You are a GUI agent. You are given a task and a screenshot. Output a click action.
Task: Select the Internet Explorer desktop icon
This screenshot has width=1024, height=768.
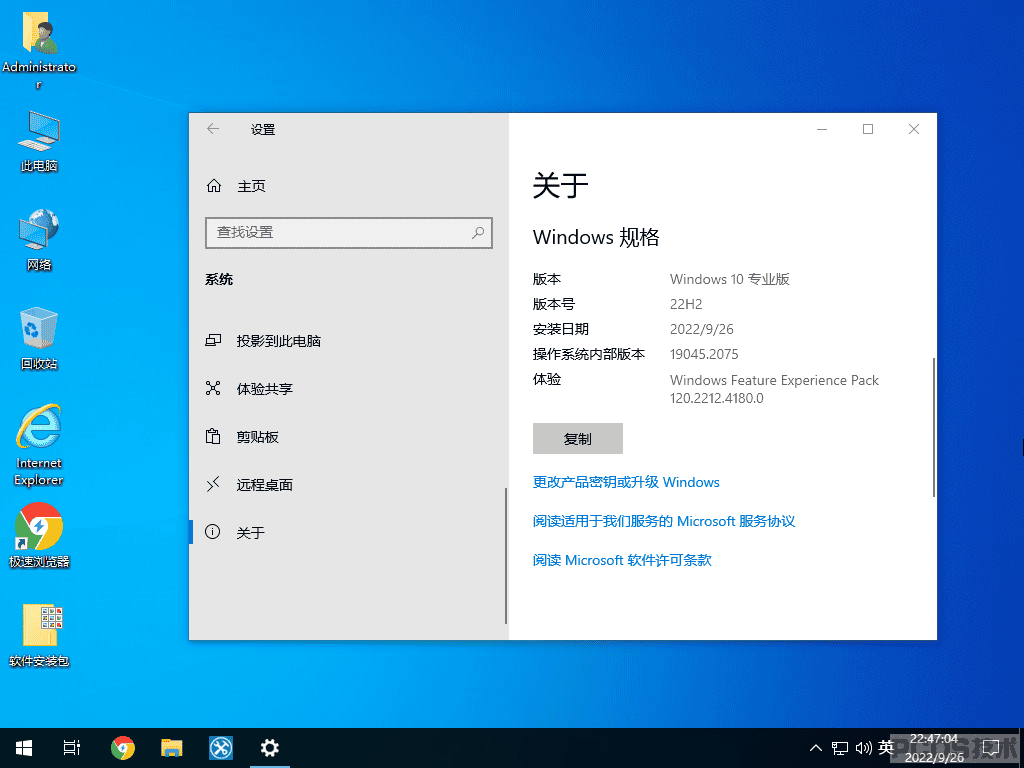(x=39, y=445)
